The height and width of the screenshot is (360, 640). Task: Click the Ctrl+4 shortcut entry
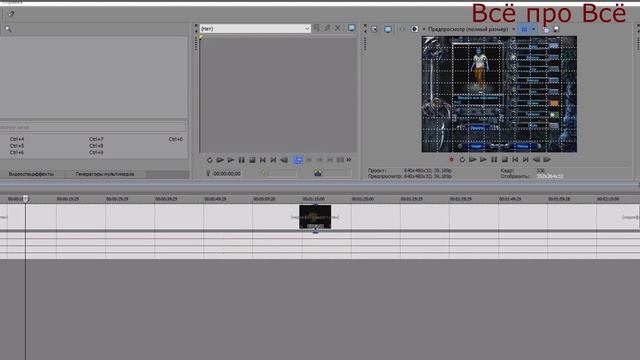pyautogui.click(x=17, y=139)
